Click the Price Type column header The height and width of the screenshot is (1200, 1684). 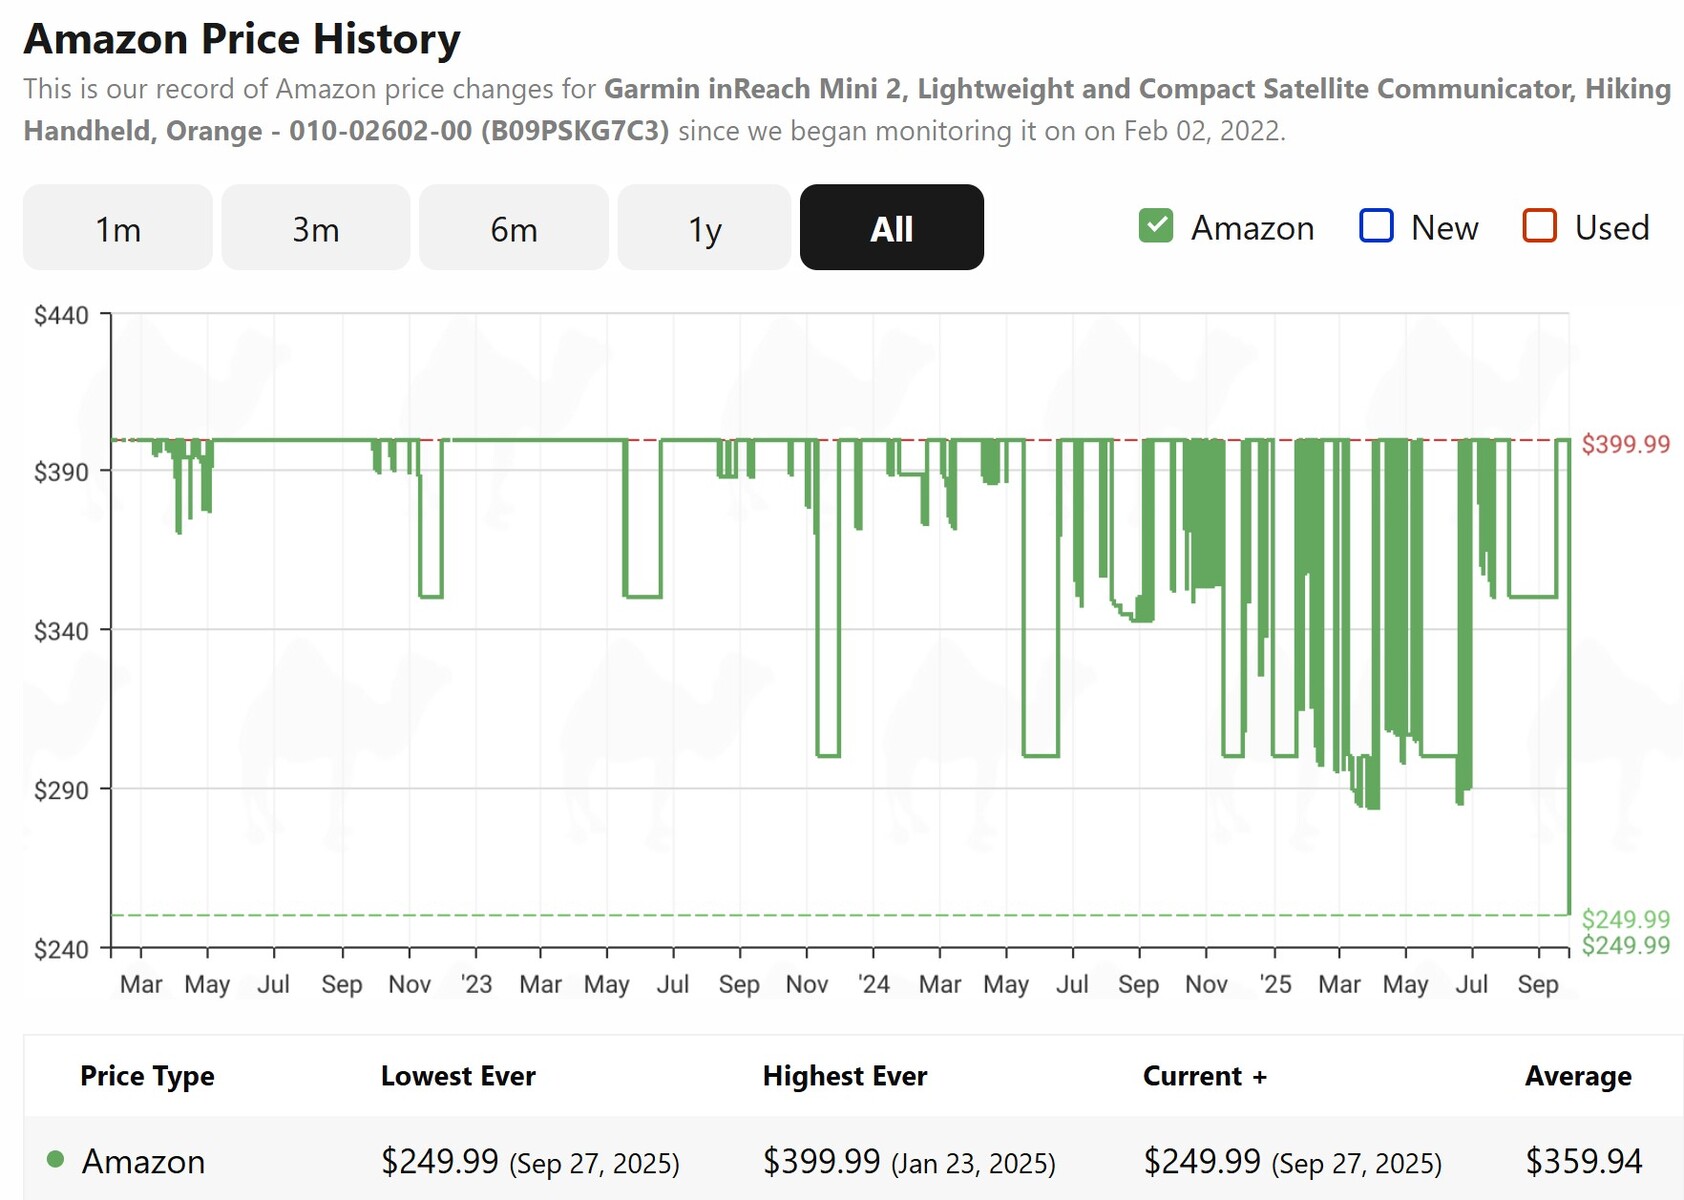[x=147, y=1076]
